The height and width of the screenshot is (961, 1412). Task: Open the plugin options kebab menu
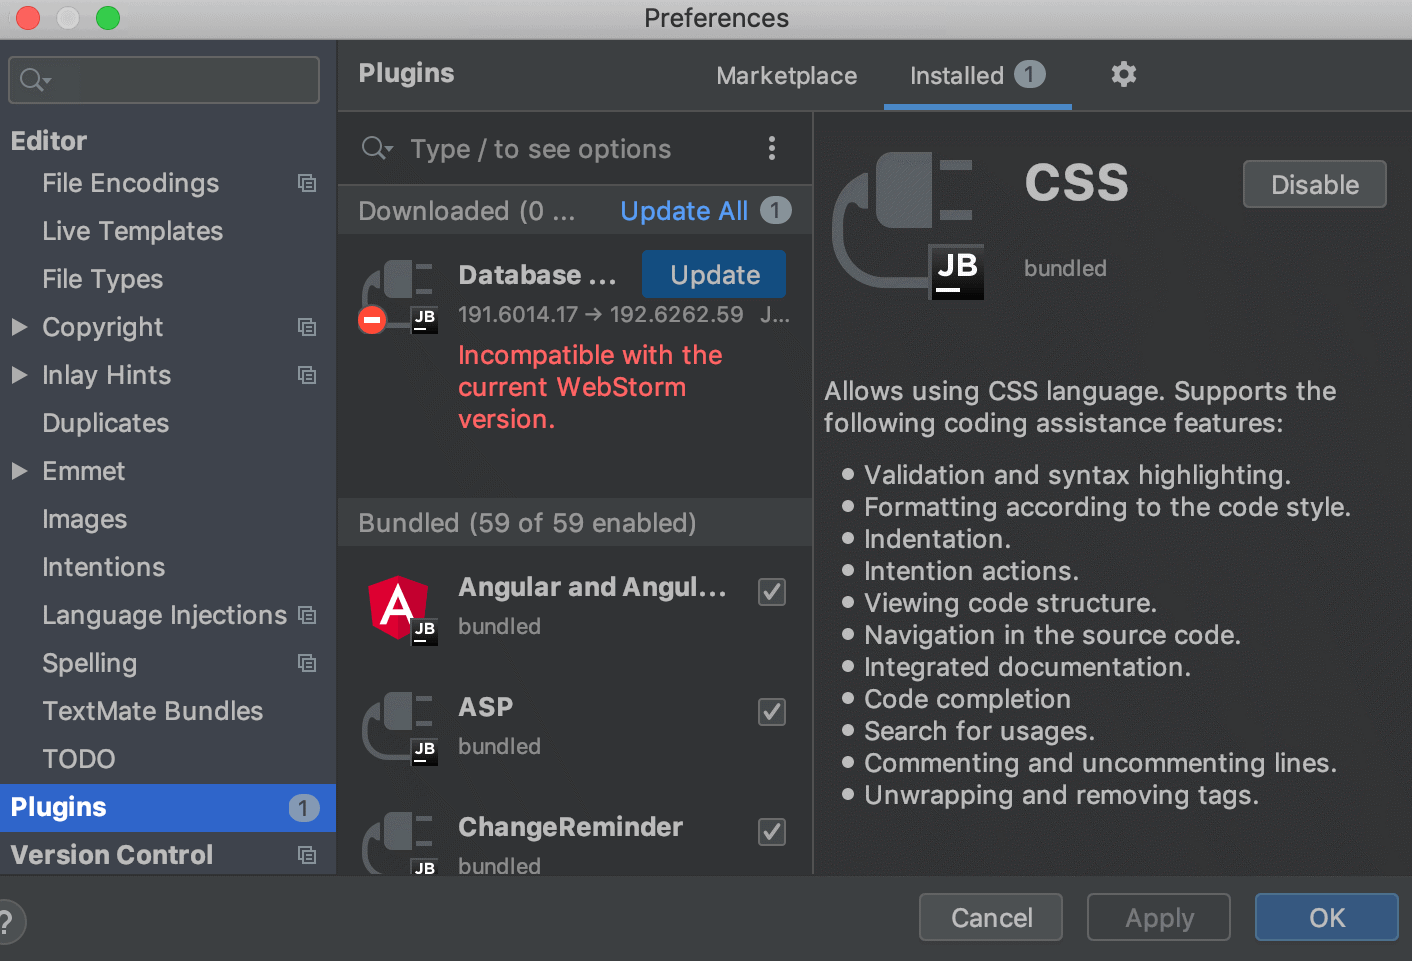coord(772,148)
